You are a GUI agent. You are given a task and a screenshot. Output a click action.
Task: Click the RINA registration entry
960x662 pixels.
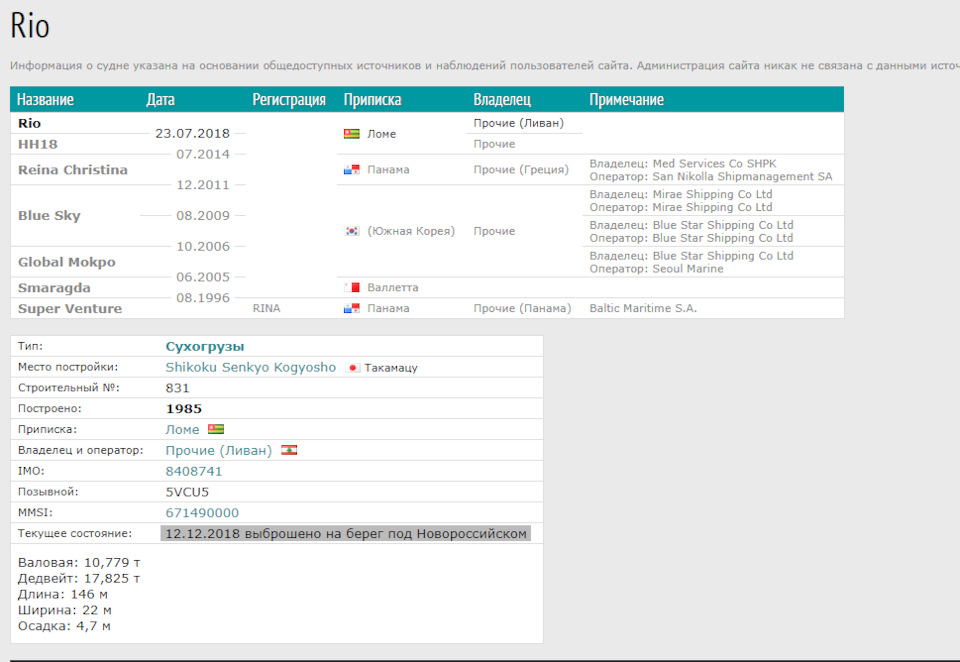tap(266, 308)
